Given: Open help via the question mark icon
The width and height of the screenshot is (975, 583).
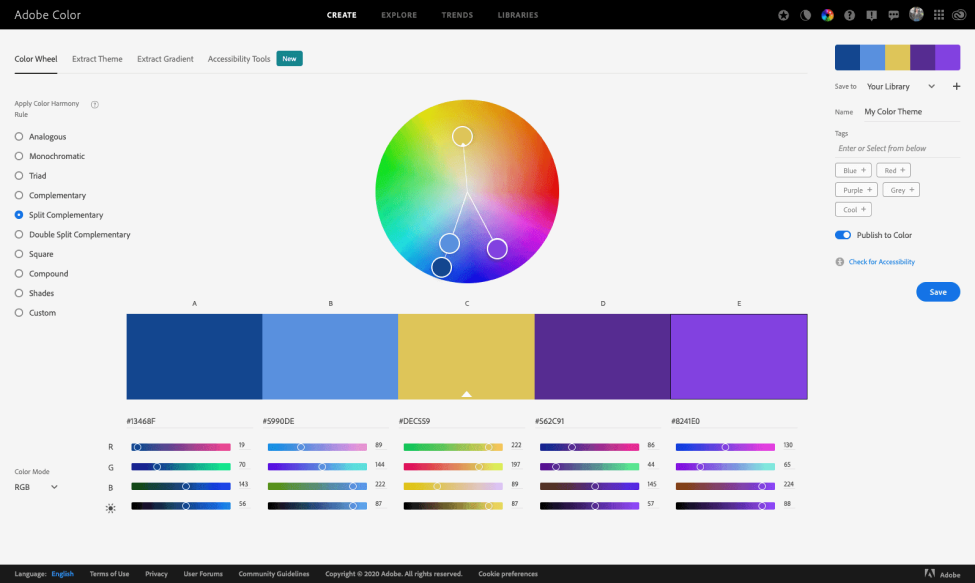Looking at the screenshot, I should point(849,15).
